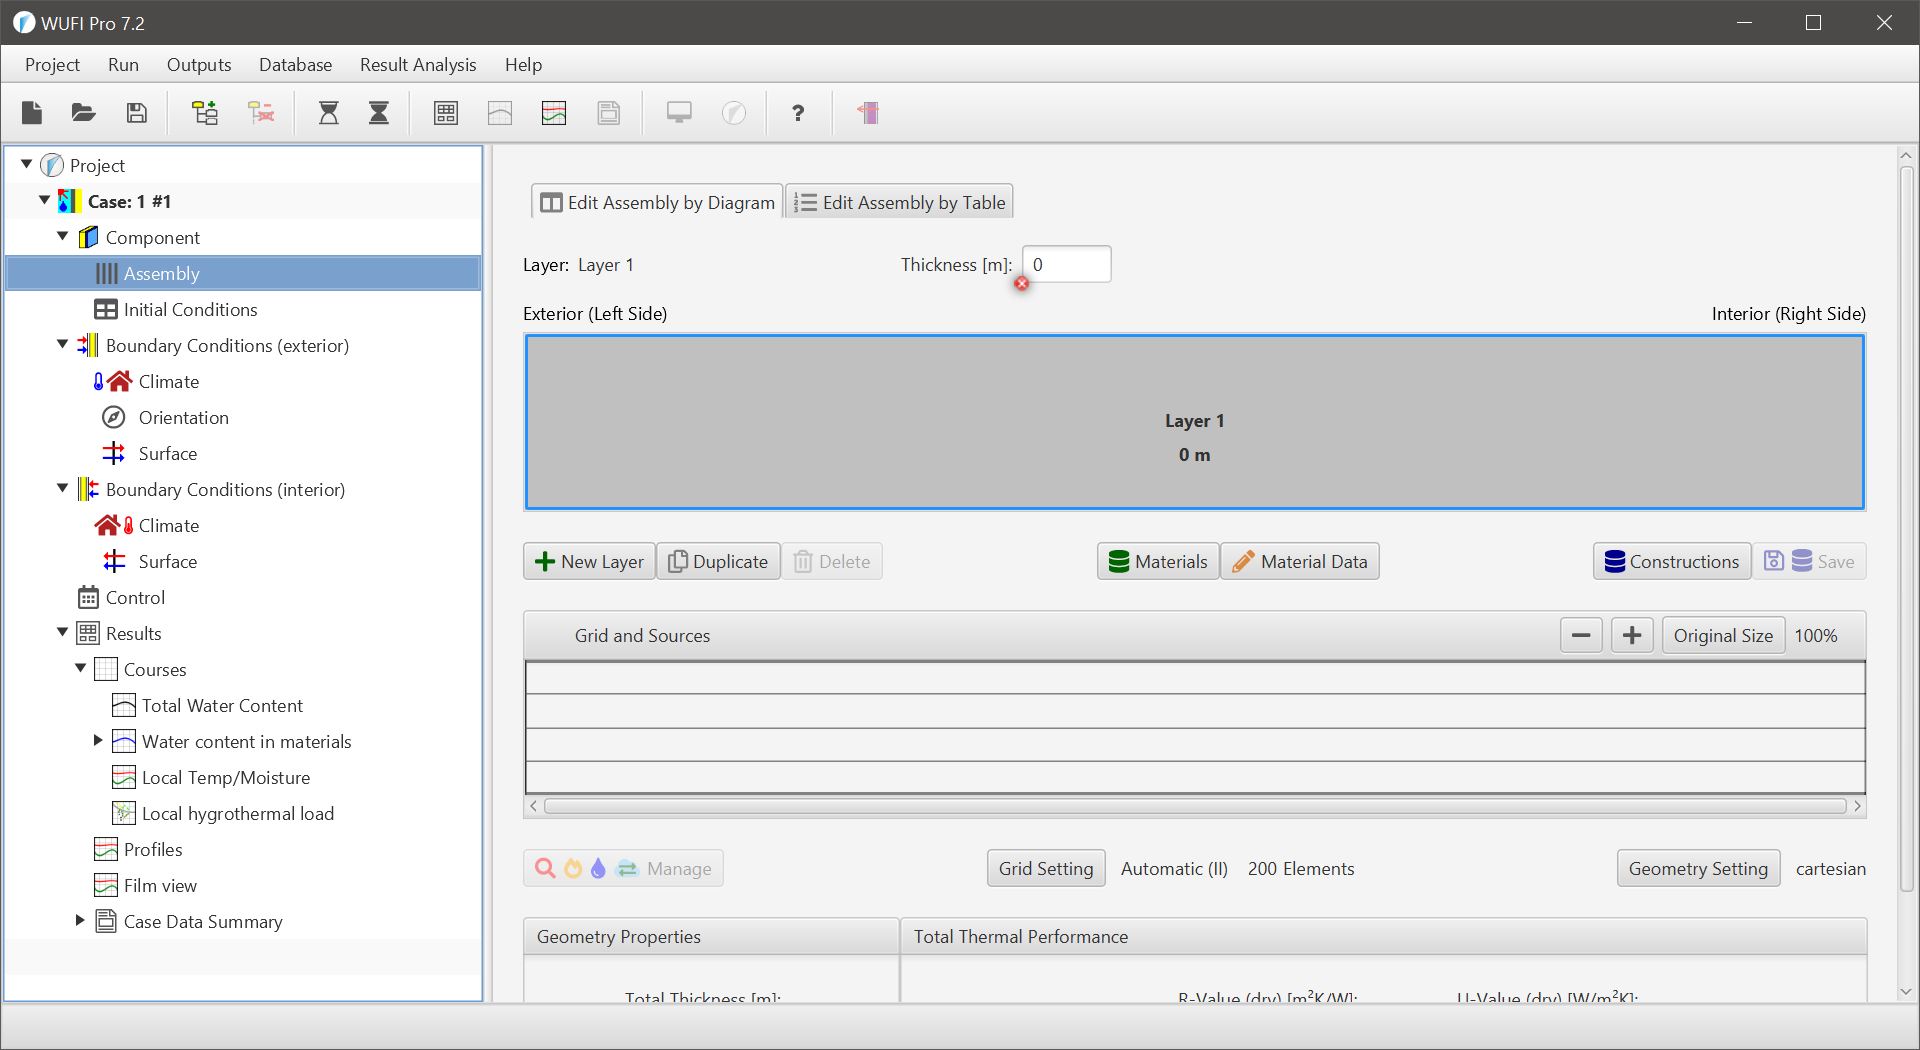
Task: Click the help question mark icon
Action: pos(798,113)
